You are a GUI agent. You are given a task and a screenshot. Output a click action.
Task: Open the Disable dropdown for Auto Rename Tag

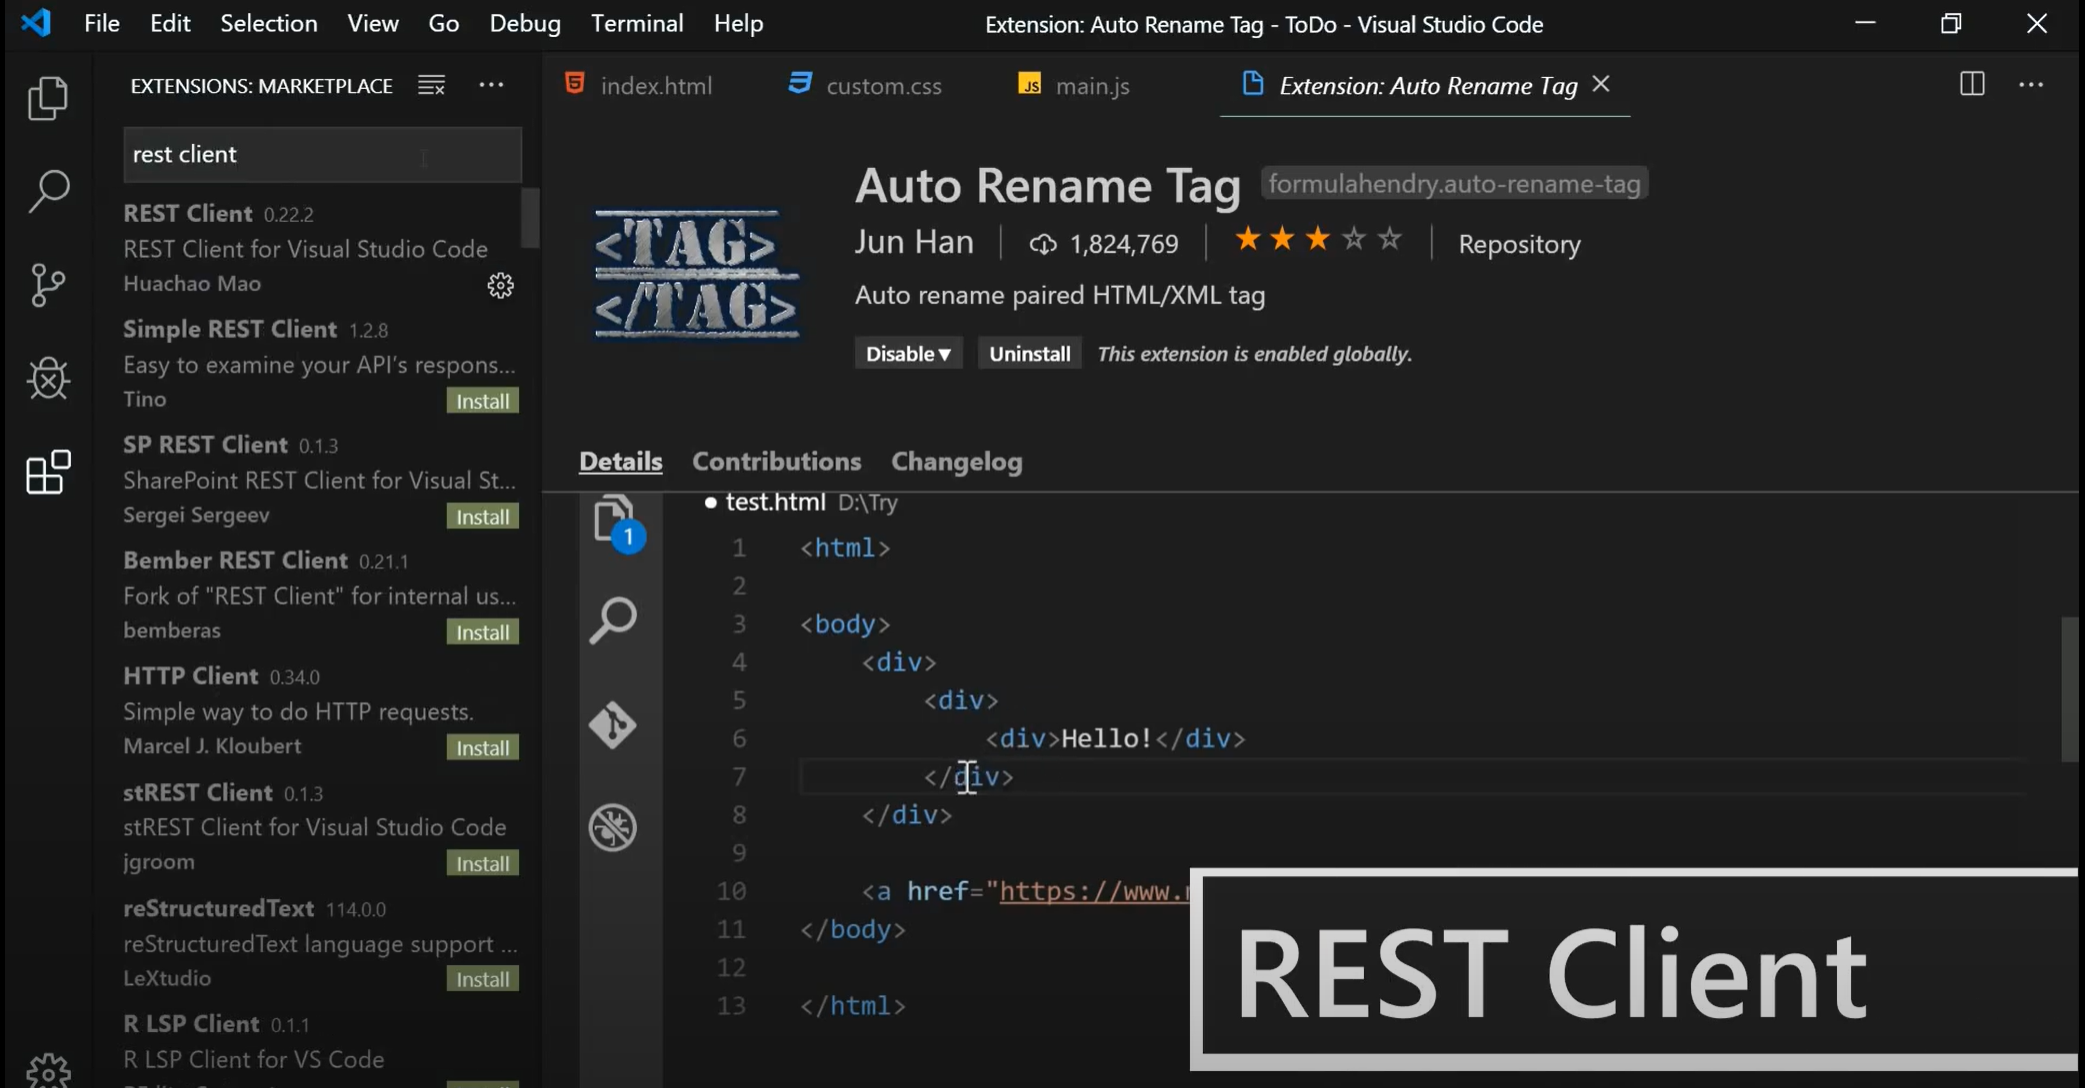point(907,354)
